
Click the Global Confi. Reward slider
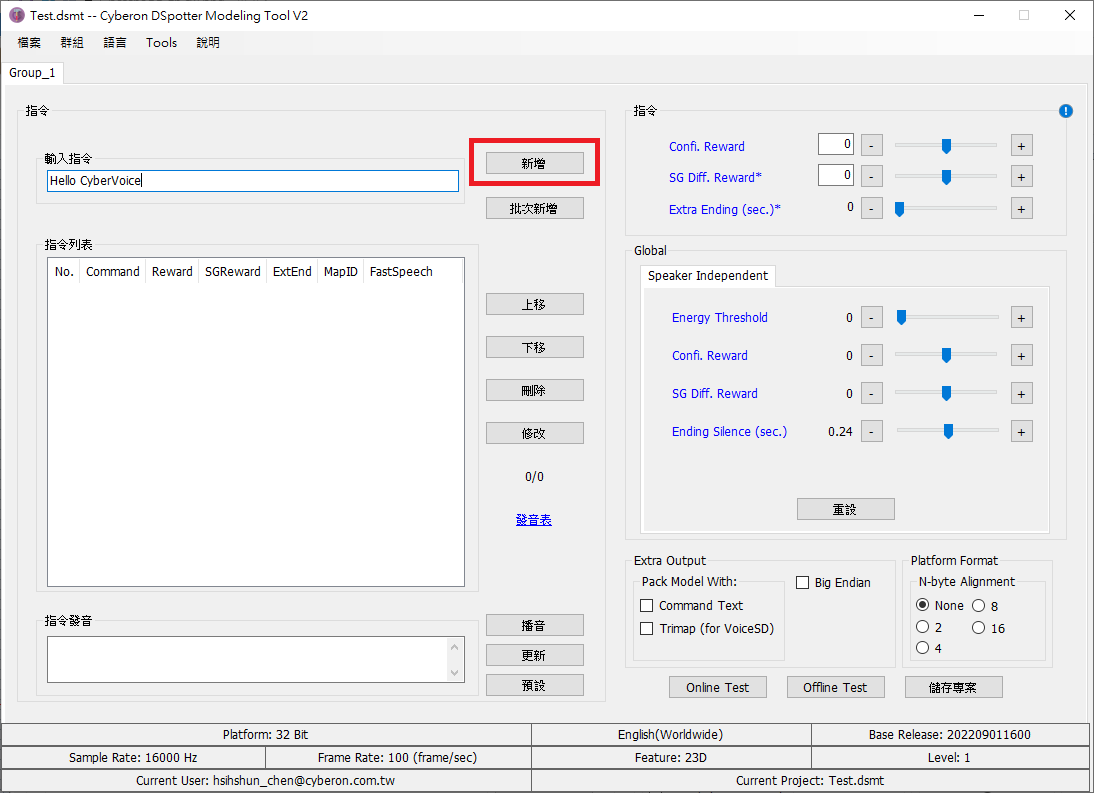pyautogui.click(x=946, y=356)
